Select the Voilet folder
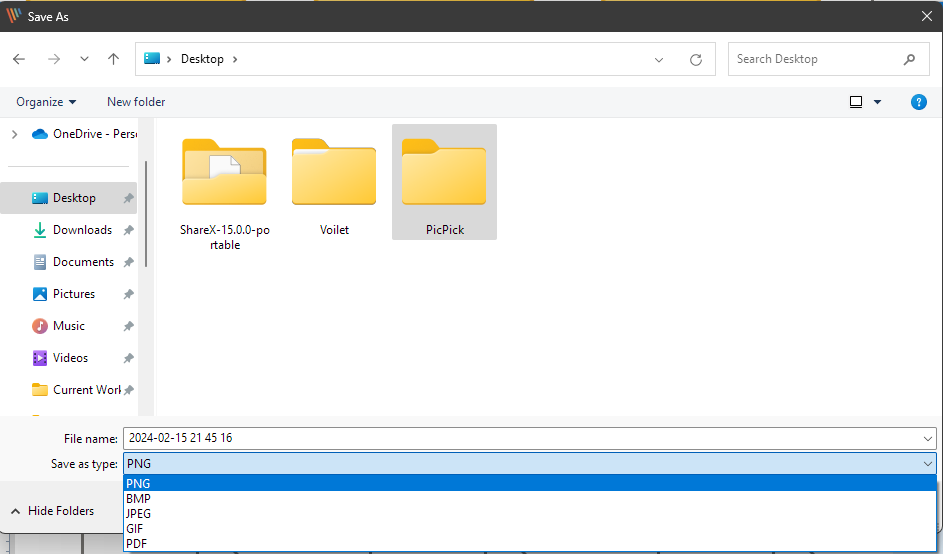Viewport: 943px width, 554px height. pos(334,185)
